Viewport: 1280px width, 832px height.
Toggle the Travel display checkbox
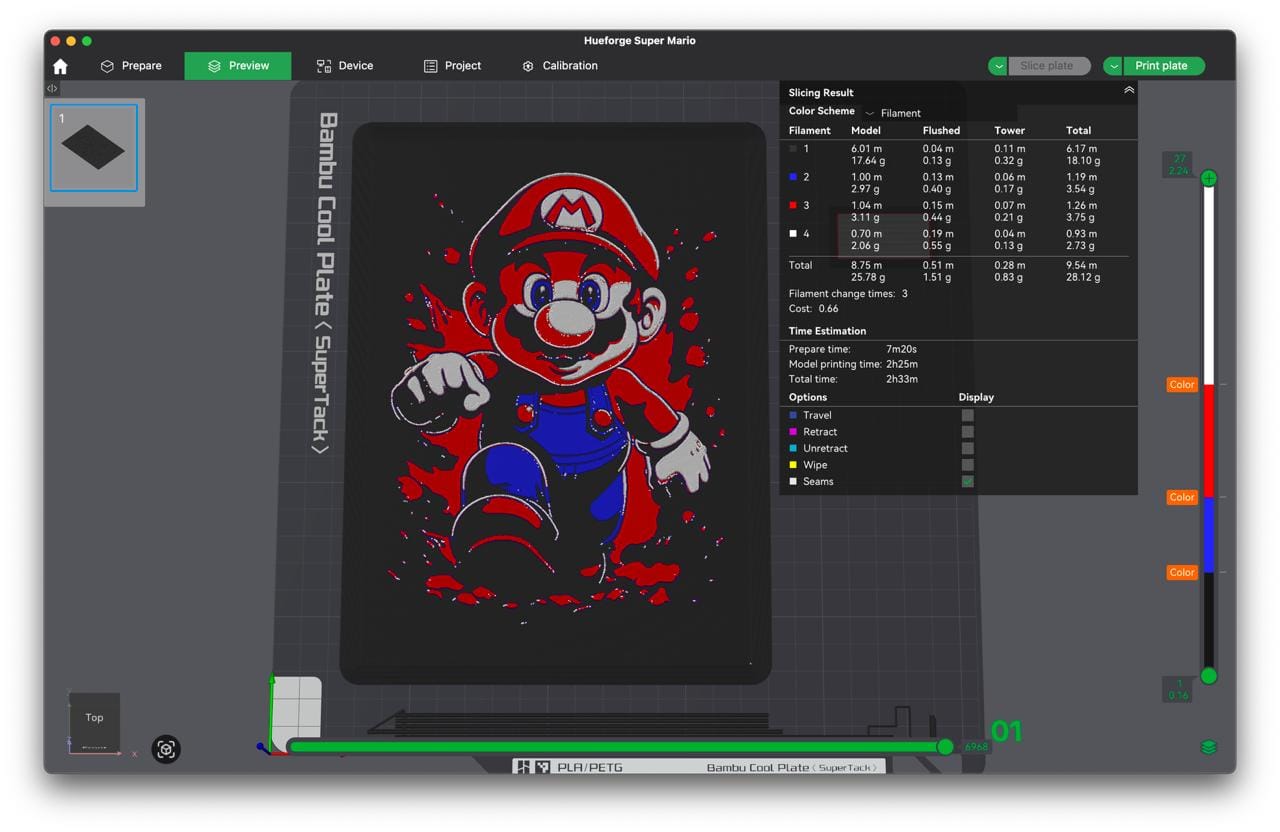pos(967,415)
